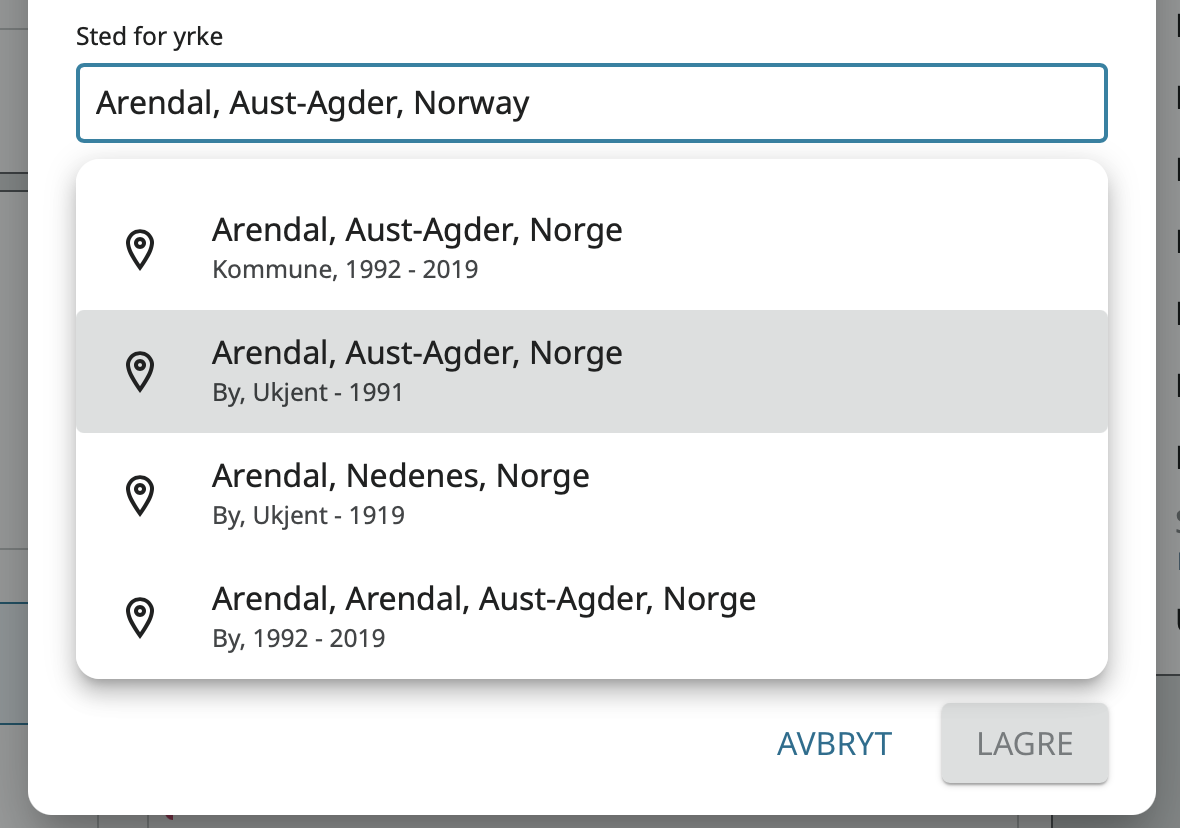Viewport: 1180px width, 828px height.
Task: Click the pin icon beside Arendal, Arendal, Aust-Agder
Action: coord(141,617)
